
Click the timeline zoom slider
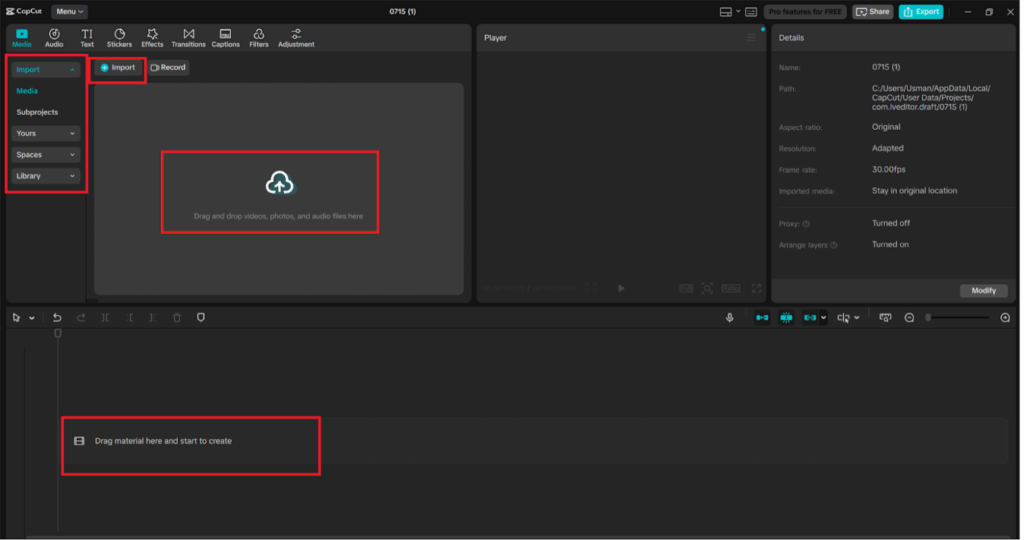click(x=958, y=318)
